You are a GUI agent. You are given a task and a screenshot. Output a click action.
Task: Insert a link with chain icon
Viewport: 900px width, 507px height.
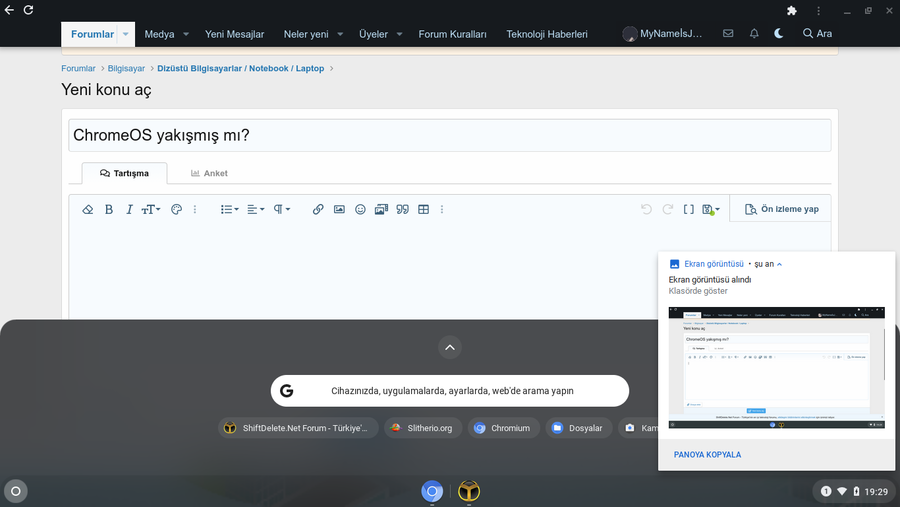pyautogui.click(x=317, y=210)
